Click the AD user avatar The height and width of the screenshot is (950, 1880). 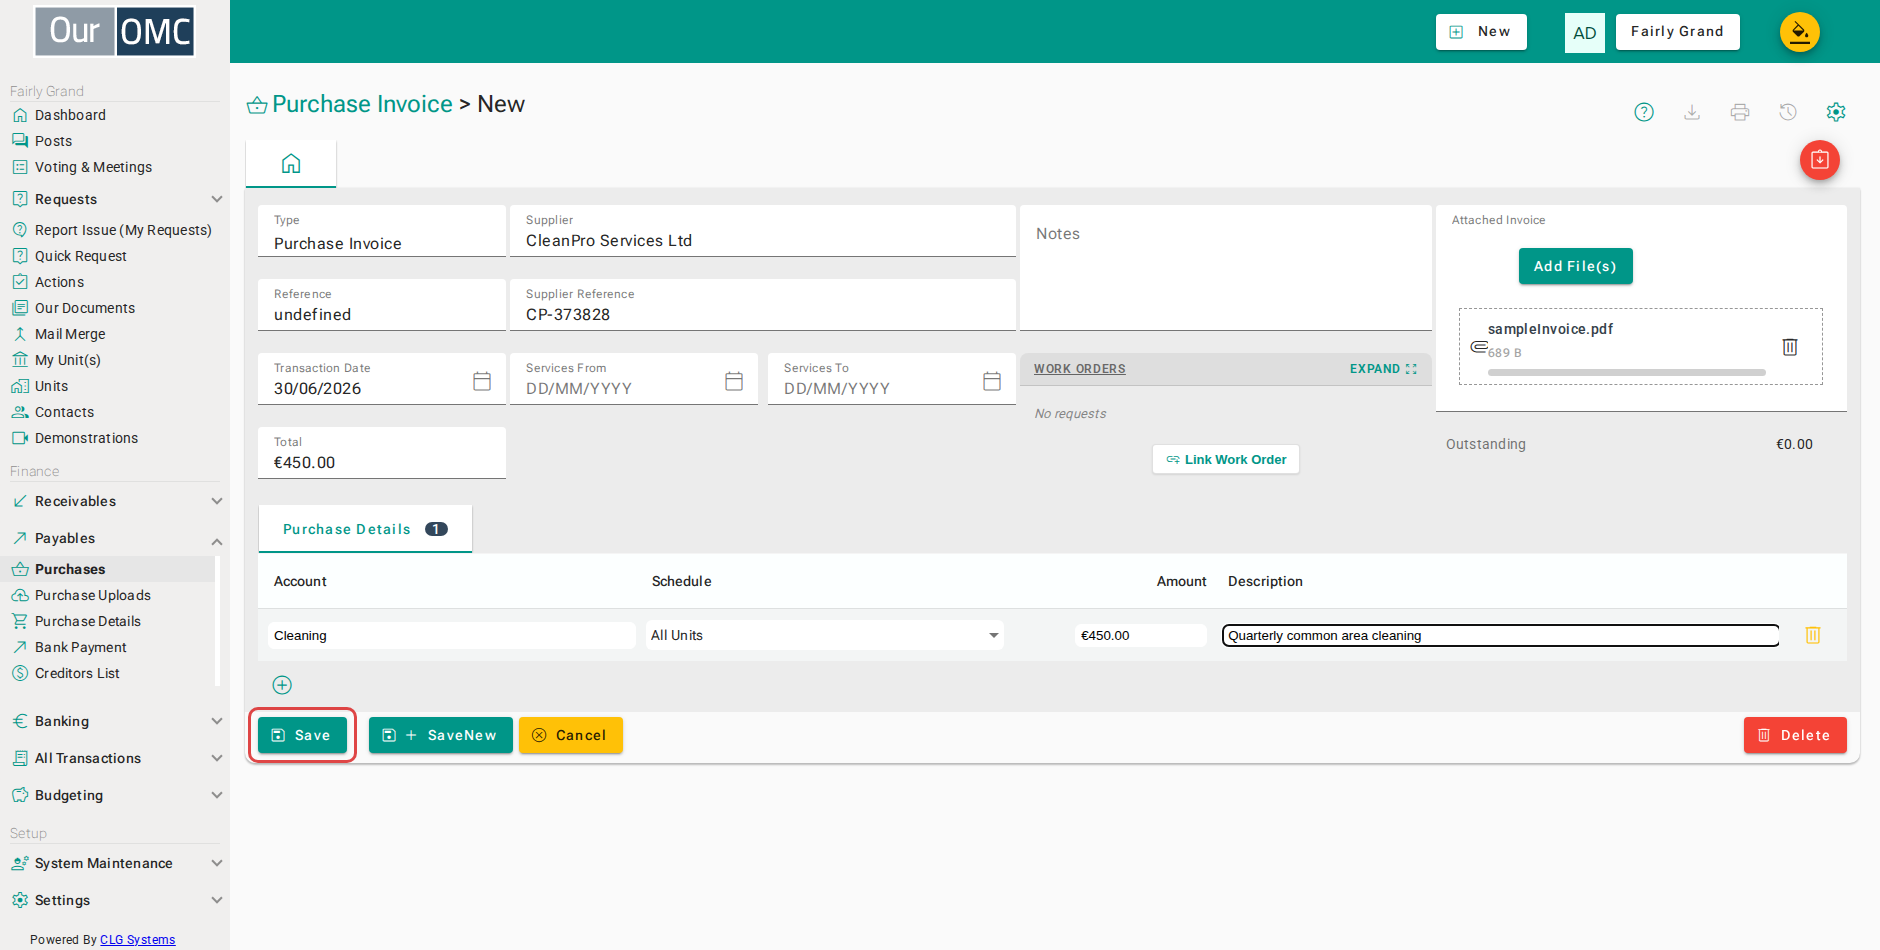point(1585,32)
